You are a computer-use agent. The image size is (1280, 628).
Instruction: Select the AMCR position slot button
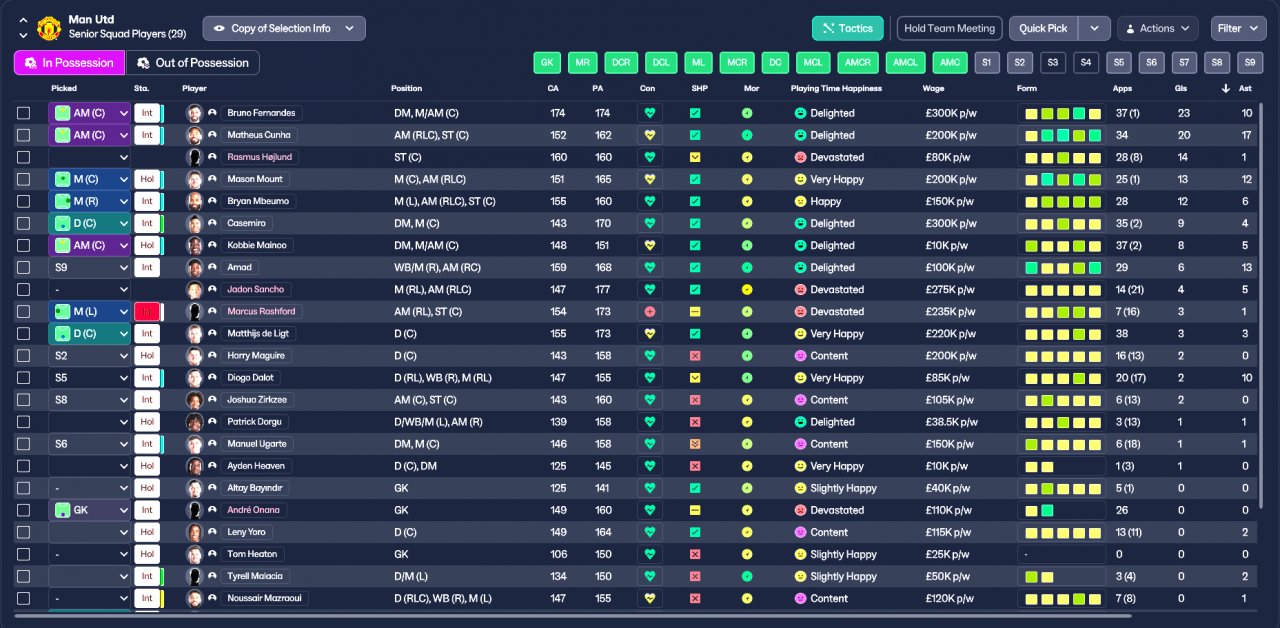tap(859, 63)
